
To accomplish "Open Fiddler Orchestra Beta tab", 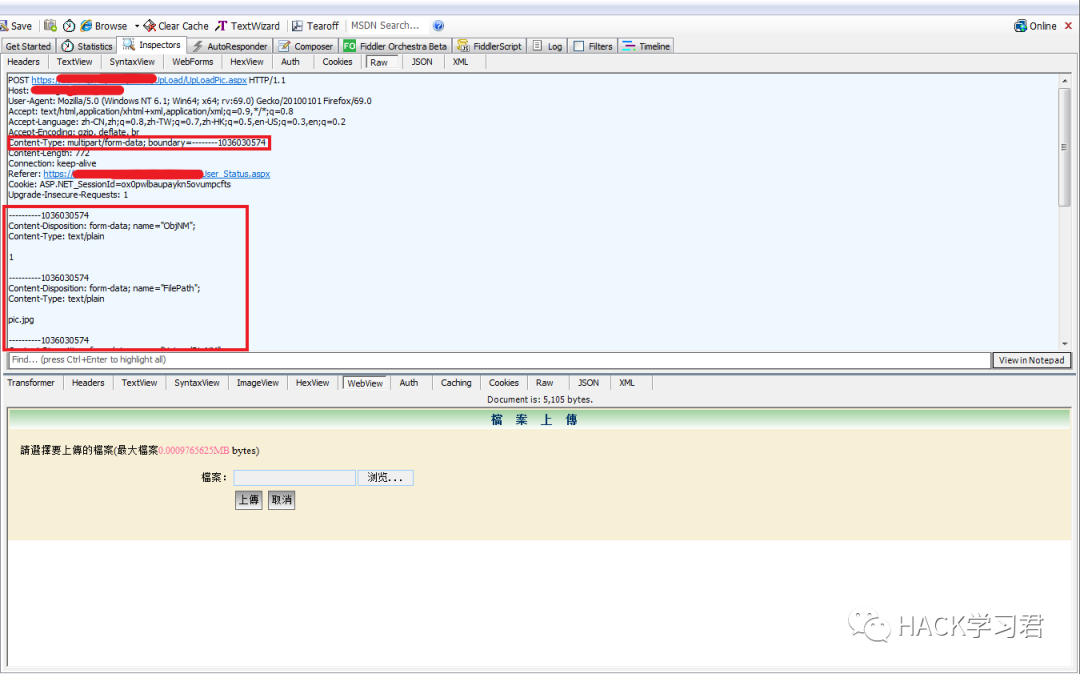I will 395,46.
